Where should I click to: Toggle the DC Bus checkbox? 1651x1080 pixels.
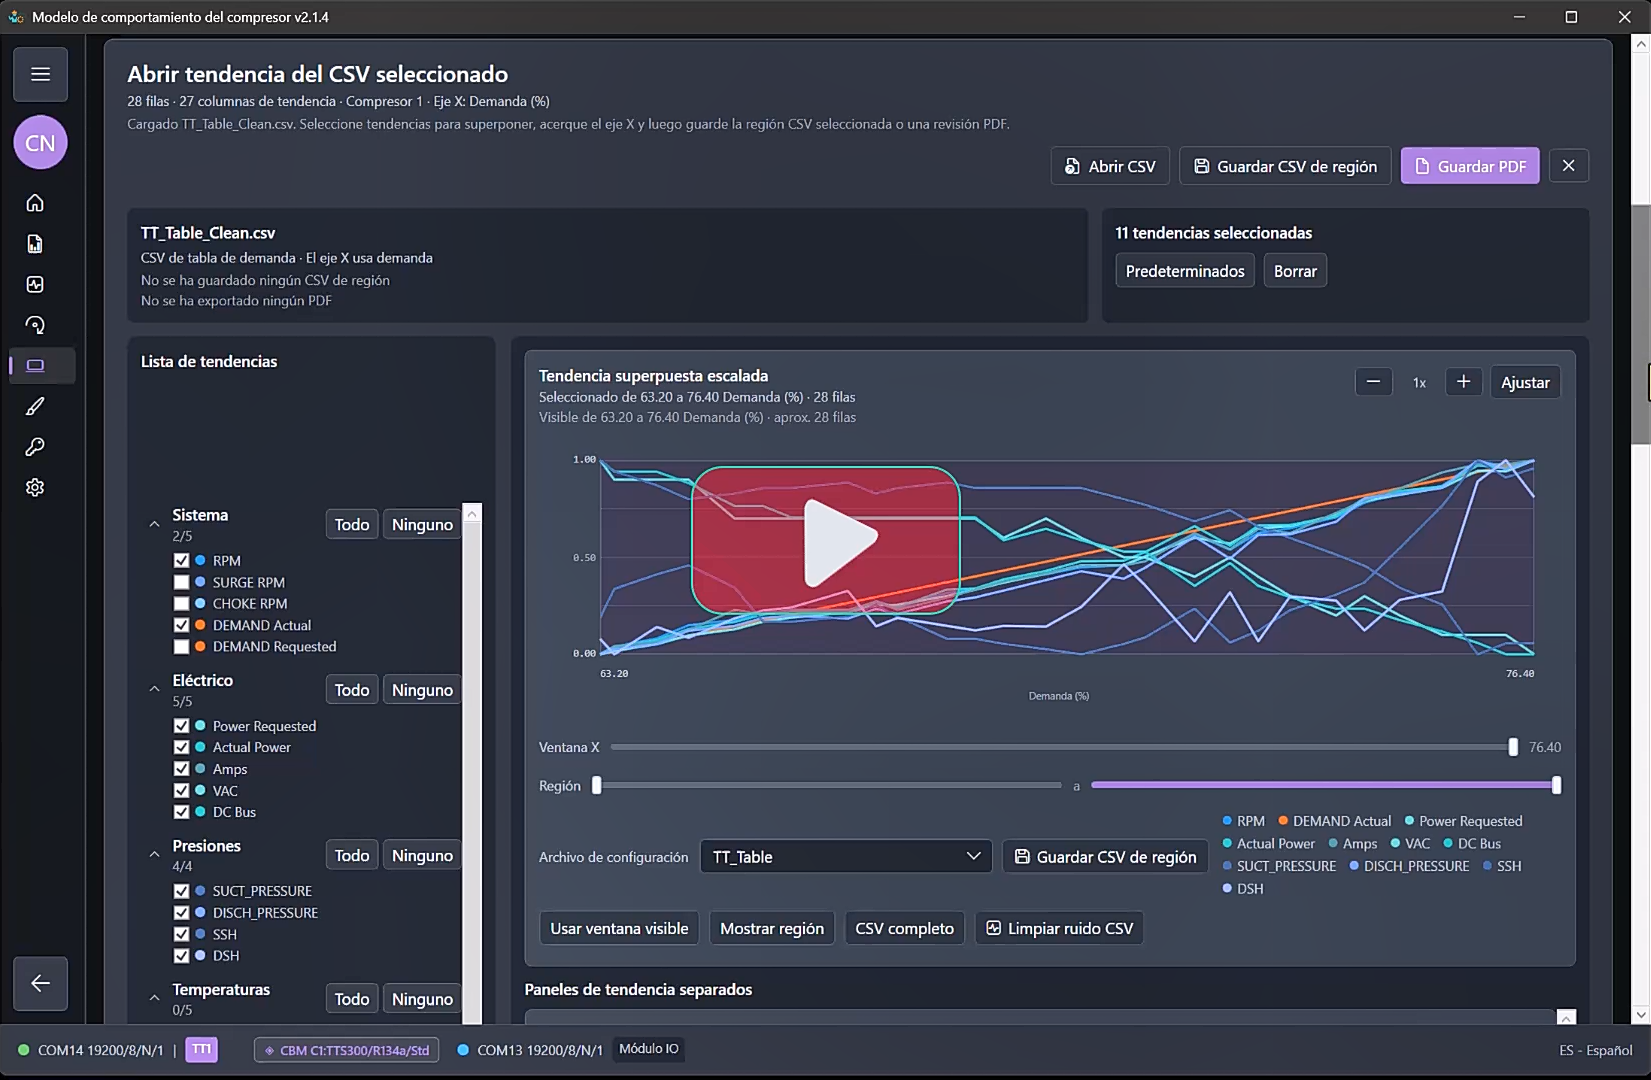181,812
